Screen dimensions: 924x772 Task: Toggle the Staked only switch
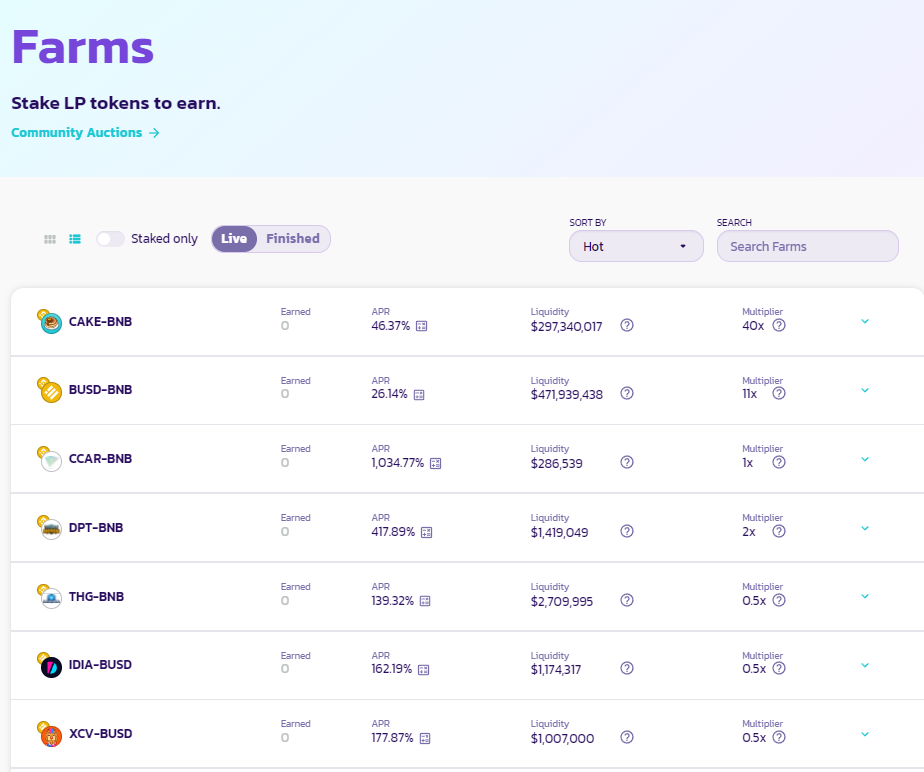pyautogui.click(x=110, y=239)
